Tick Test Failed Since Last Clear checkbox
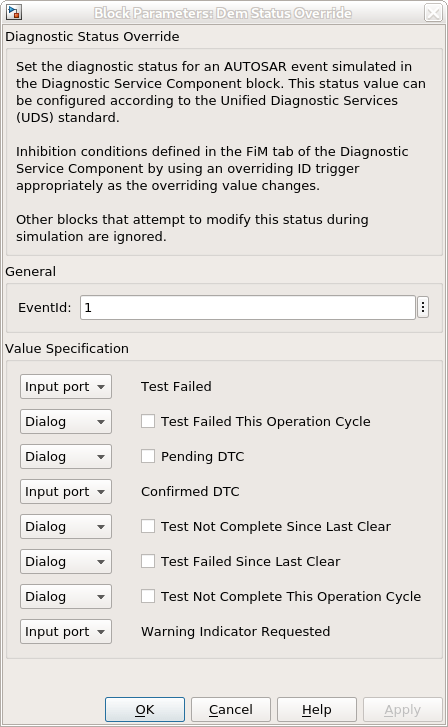This screenshot has width=448, height=727. [x=148, y=561]
